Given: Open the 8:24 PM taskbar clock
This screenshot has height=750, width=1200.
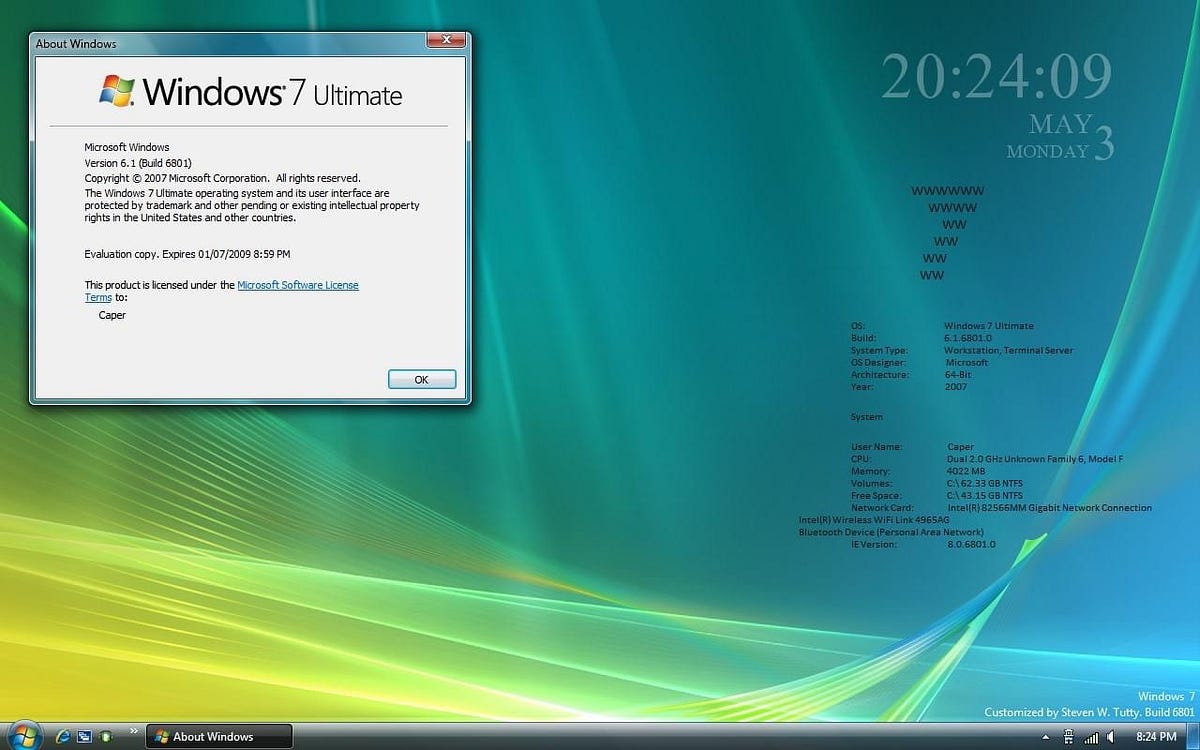Looking at the screenshot, I should point(1156,737).
